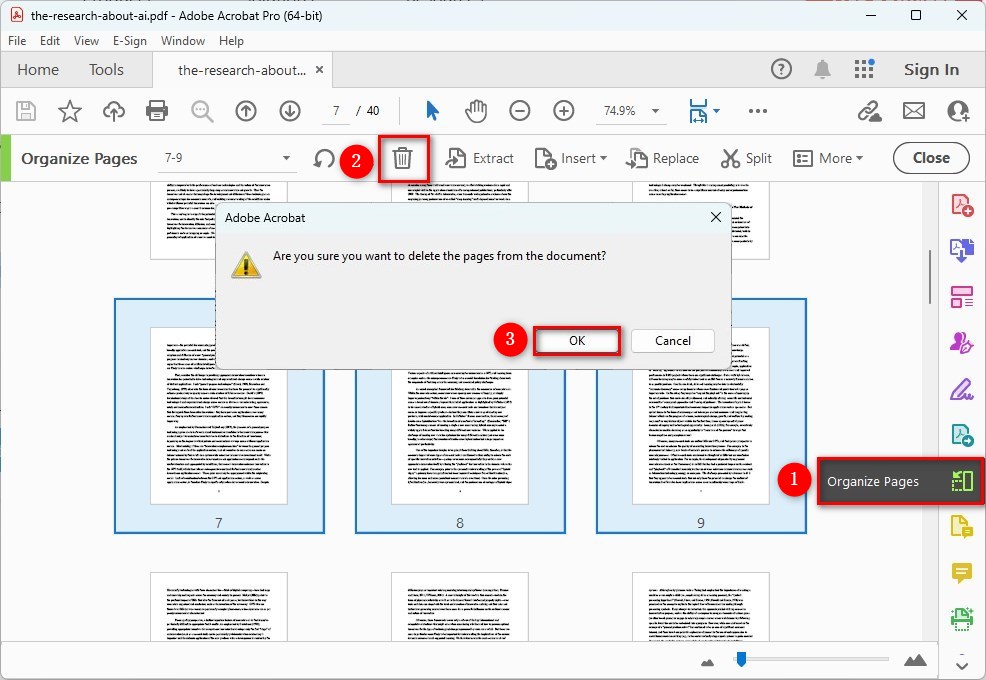This screenshot has height=680, width=986.
Task: Share the file via email icon
Action: click(914, 111)
